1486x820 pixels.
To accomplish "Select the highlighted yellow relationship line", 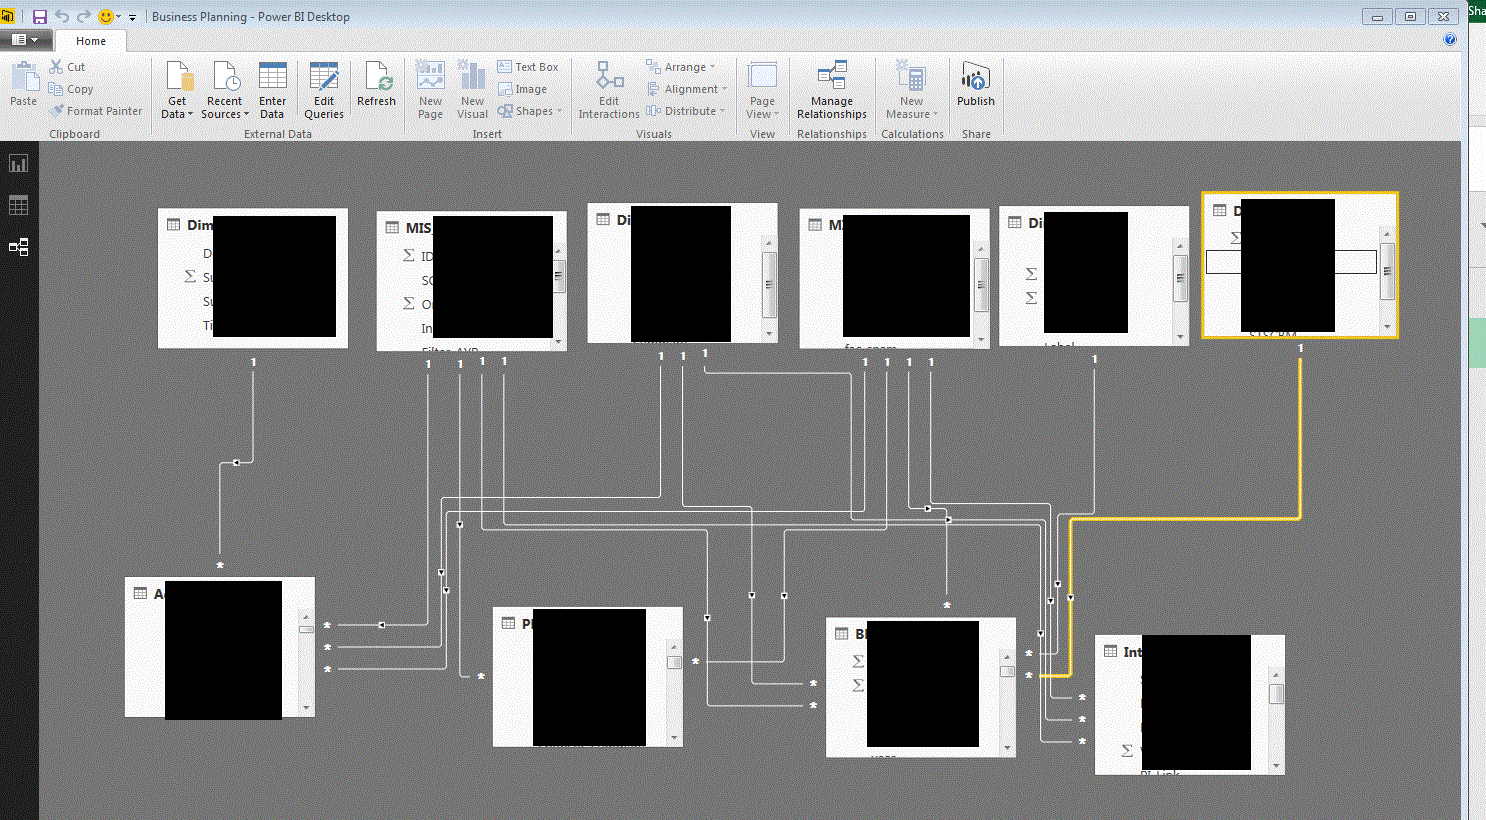I will (x=1300, y=440).
